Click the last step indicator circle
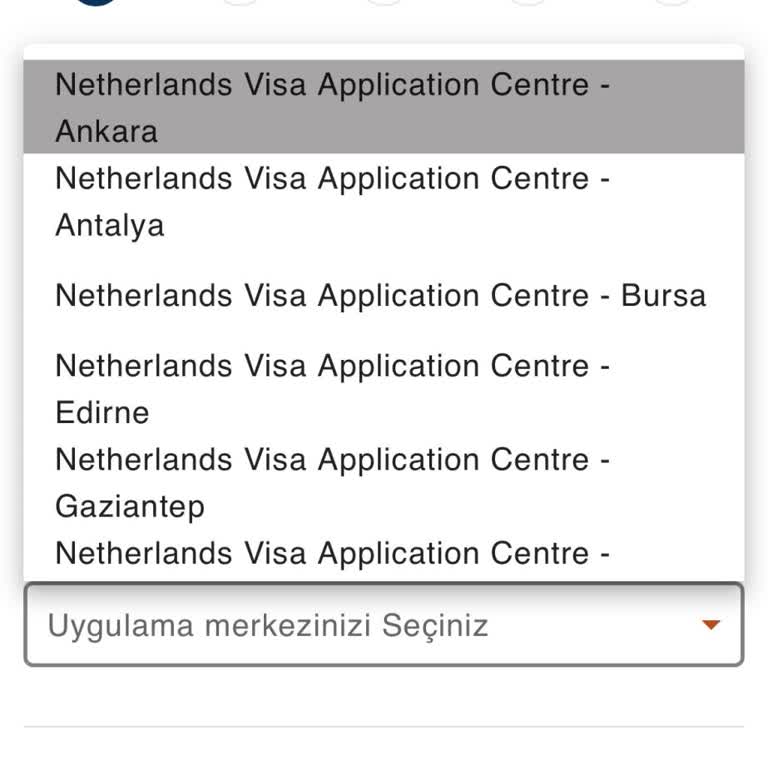768x768 pixels. [x=672, y=2]
